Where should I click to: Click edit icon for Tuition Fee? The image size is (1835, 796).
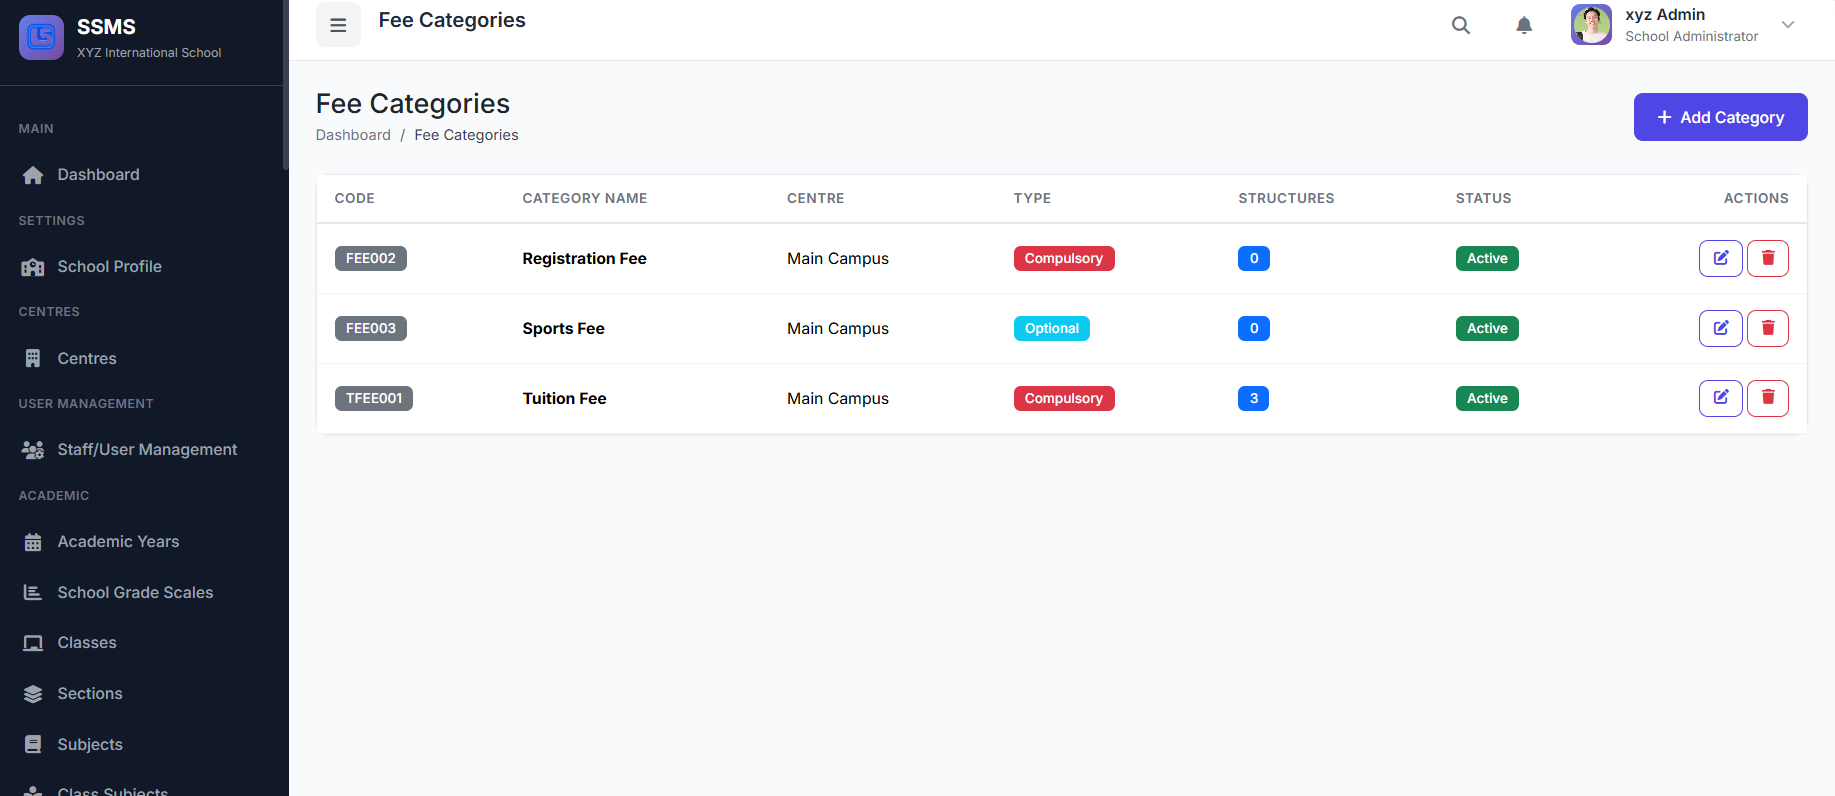pos(1720,398)
